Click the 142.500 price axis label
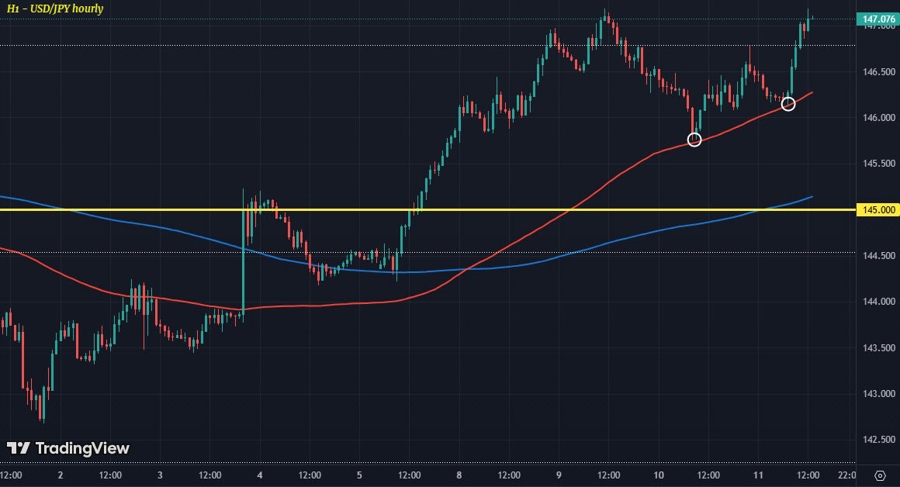The image size is (900, 487). [879, 439]
